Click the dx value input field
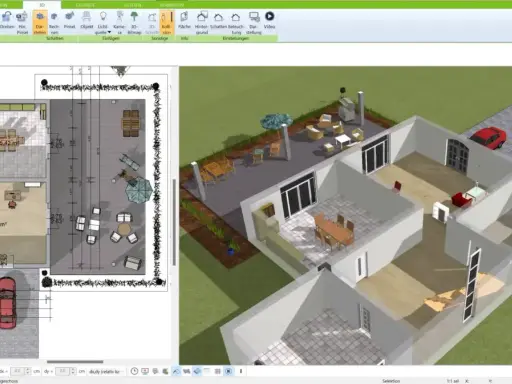This screenshot has height=384, width=512. point(18,371)
